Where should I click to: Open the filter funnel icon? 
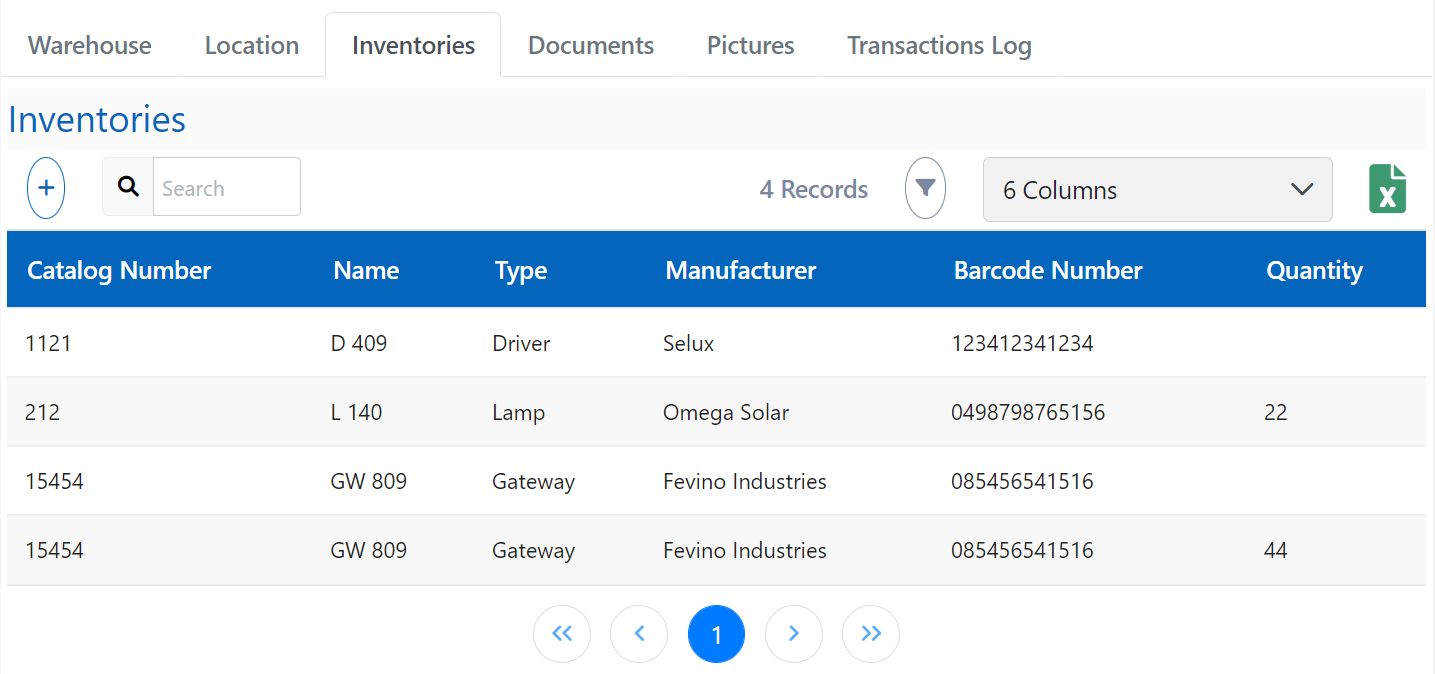(925, 188)
